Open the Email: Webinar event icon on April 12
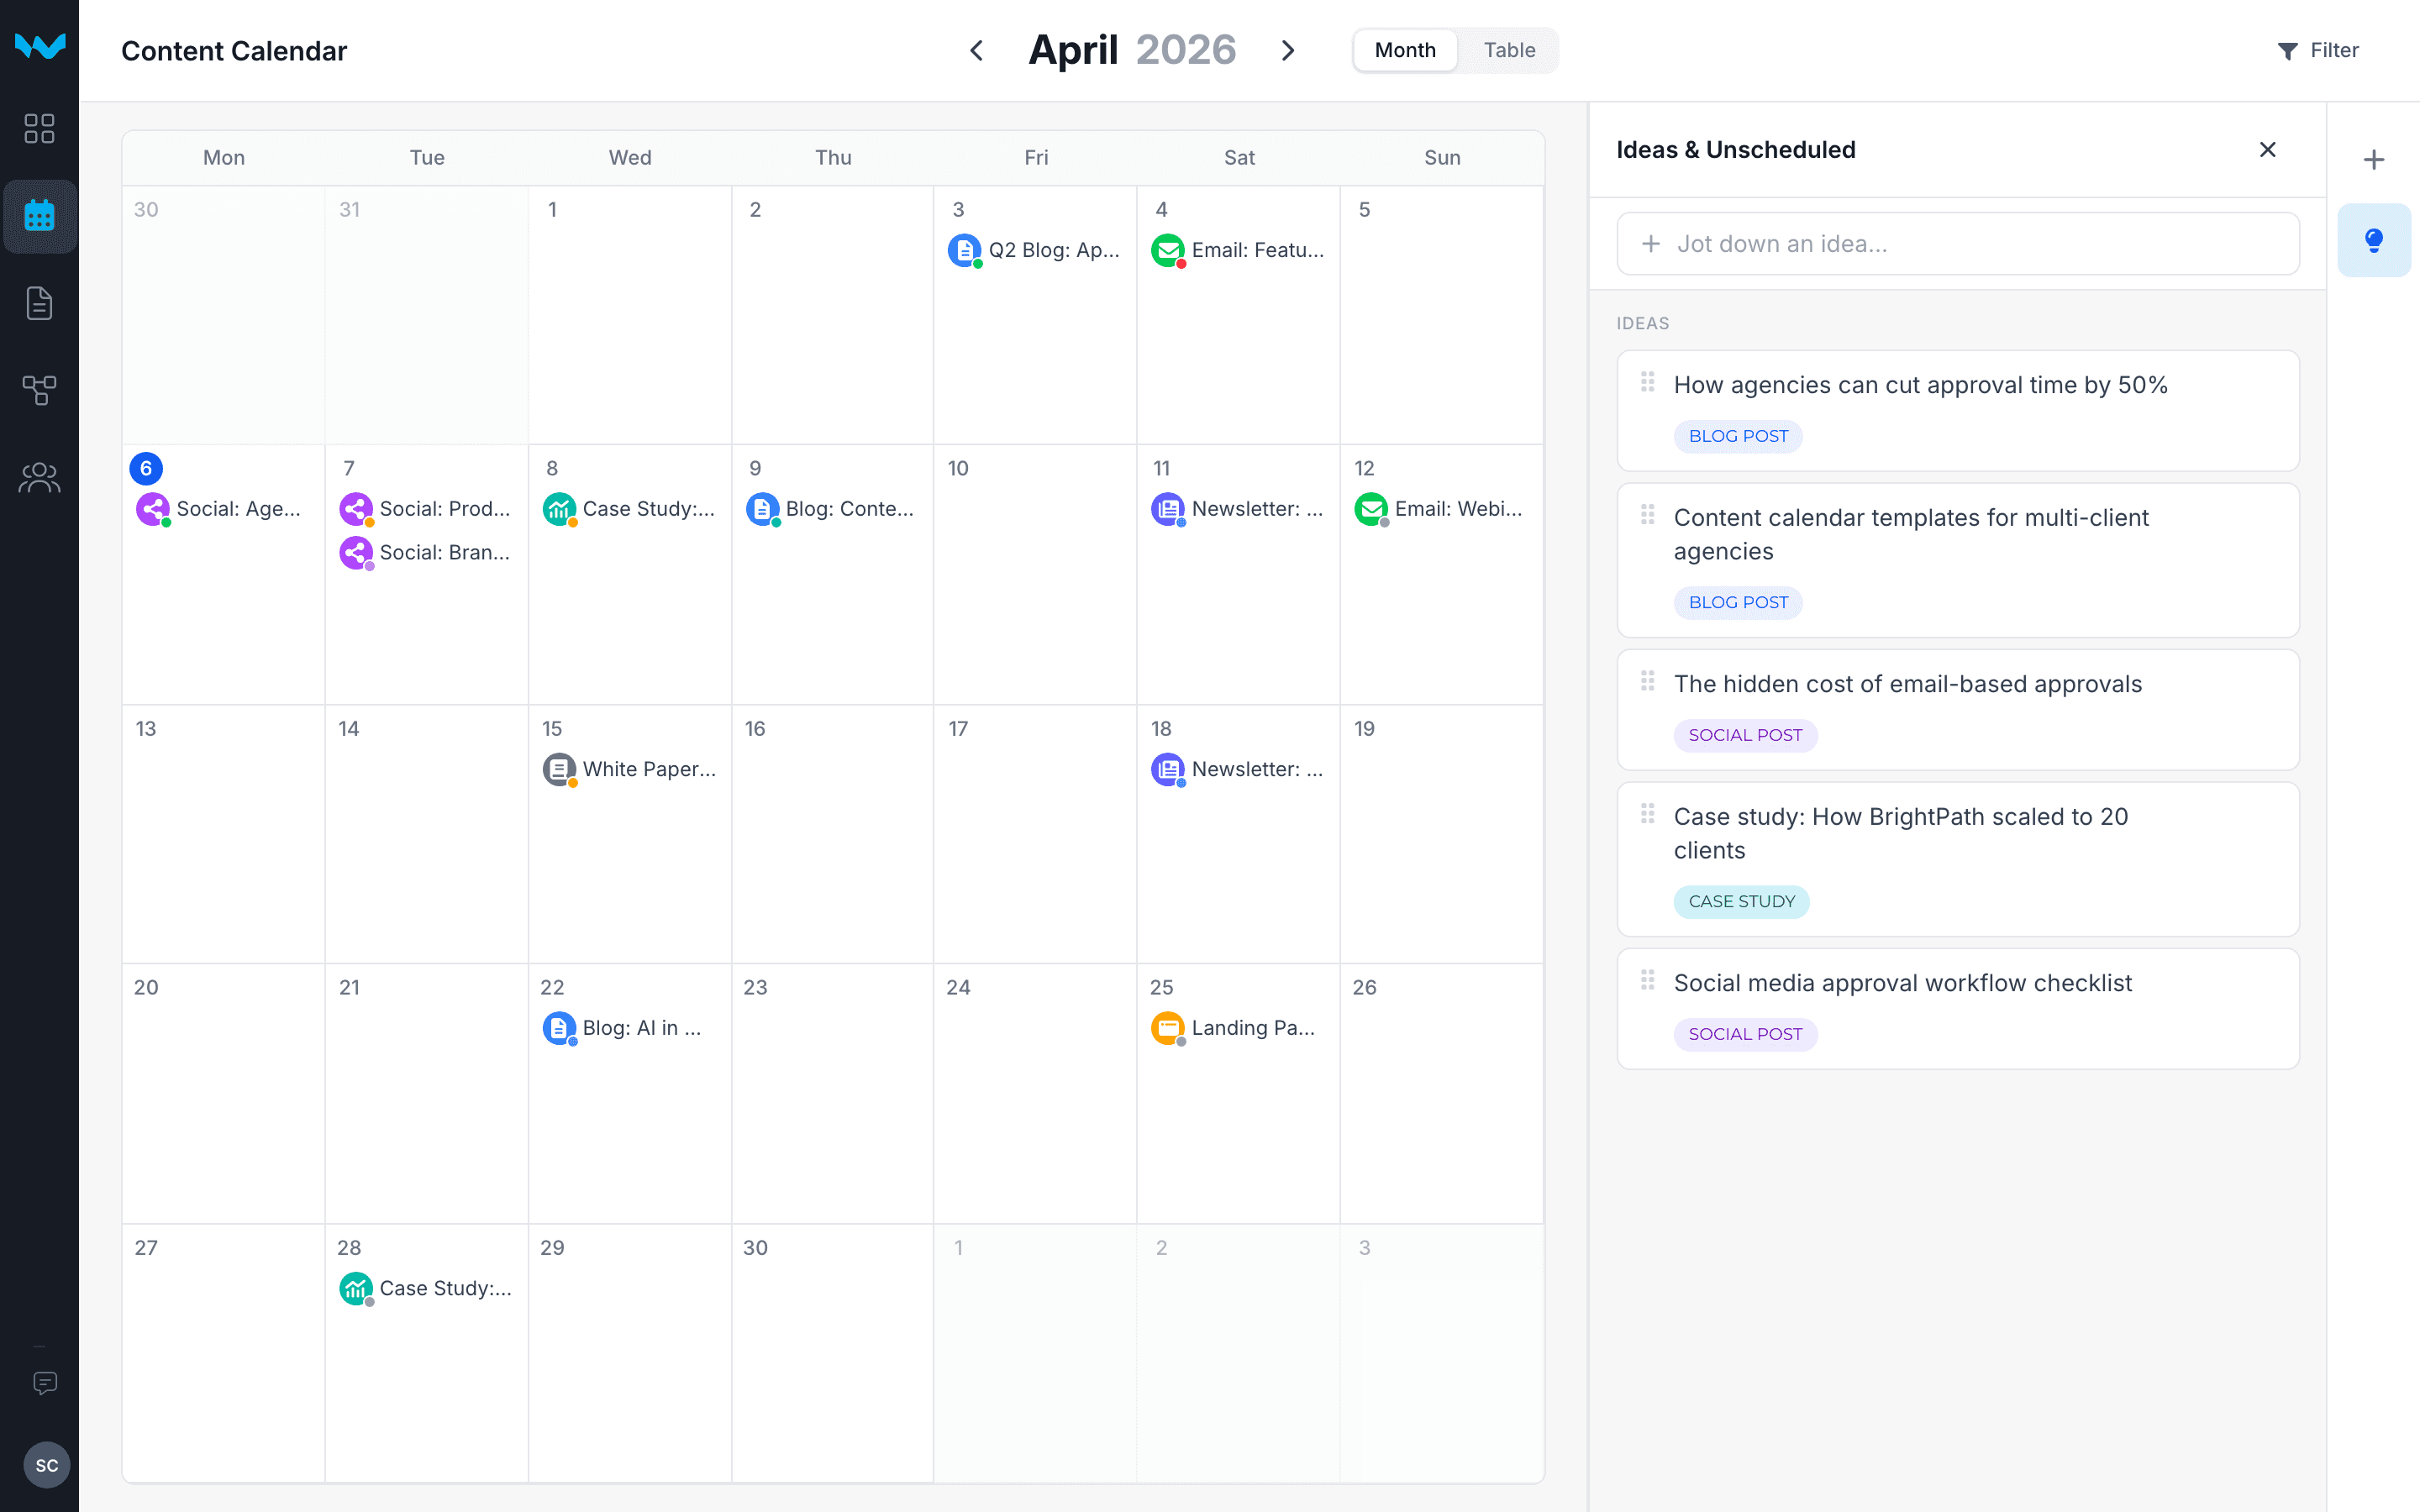Image resolution: width=2420 pixels, height=1512 pixels. [1371, 508]
